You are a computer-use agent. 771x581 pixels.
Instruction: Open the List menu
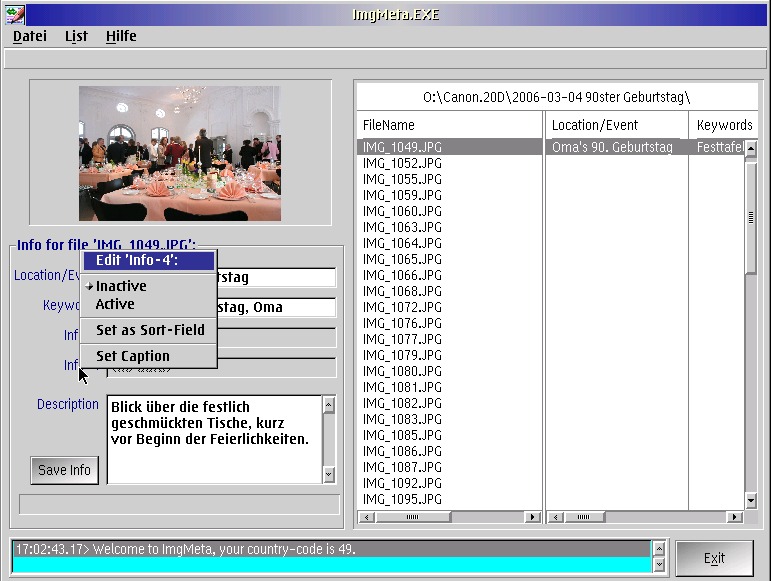click(76, 36)
